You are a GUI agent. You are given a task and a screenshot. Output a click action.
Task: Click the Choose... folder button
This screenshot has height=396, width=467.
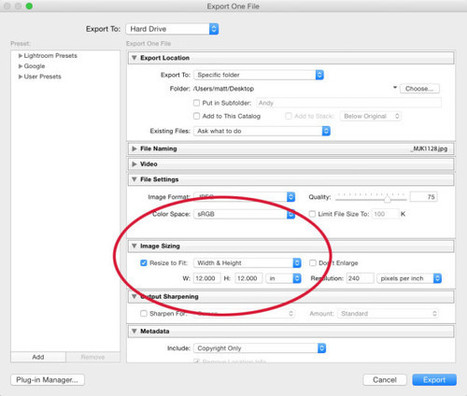[x=419, y=89]
